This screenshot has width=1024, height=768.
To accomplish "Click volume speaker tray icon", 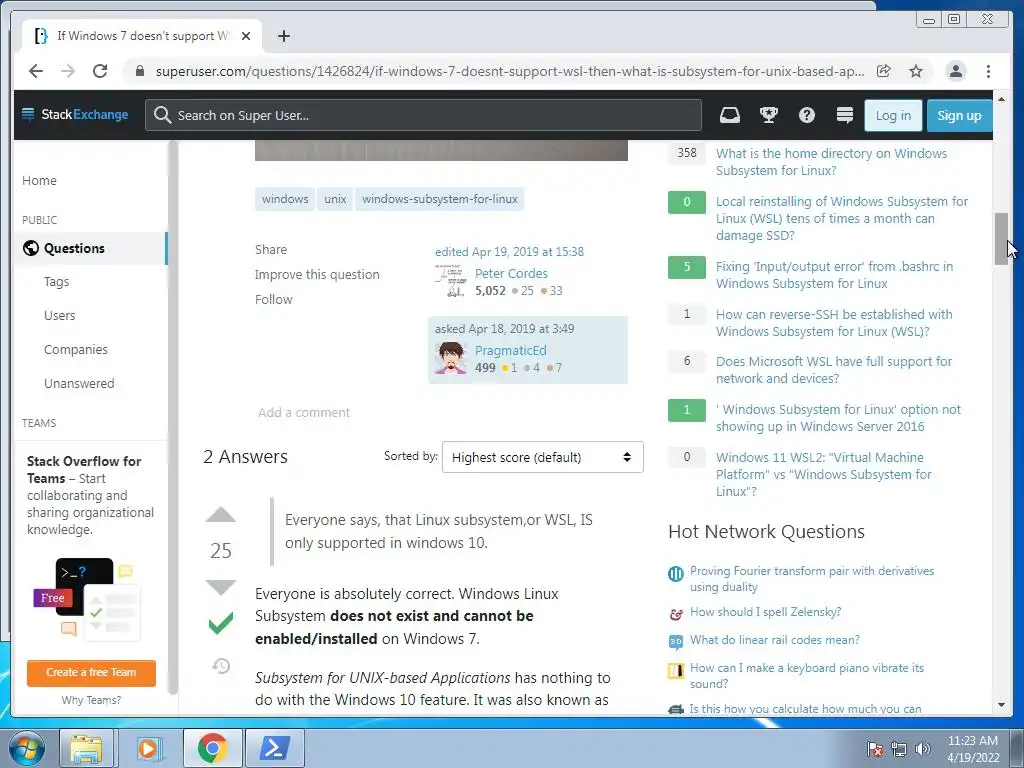I will coord(923,749).
